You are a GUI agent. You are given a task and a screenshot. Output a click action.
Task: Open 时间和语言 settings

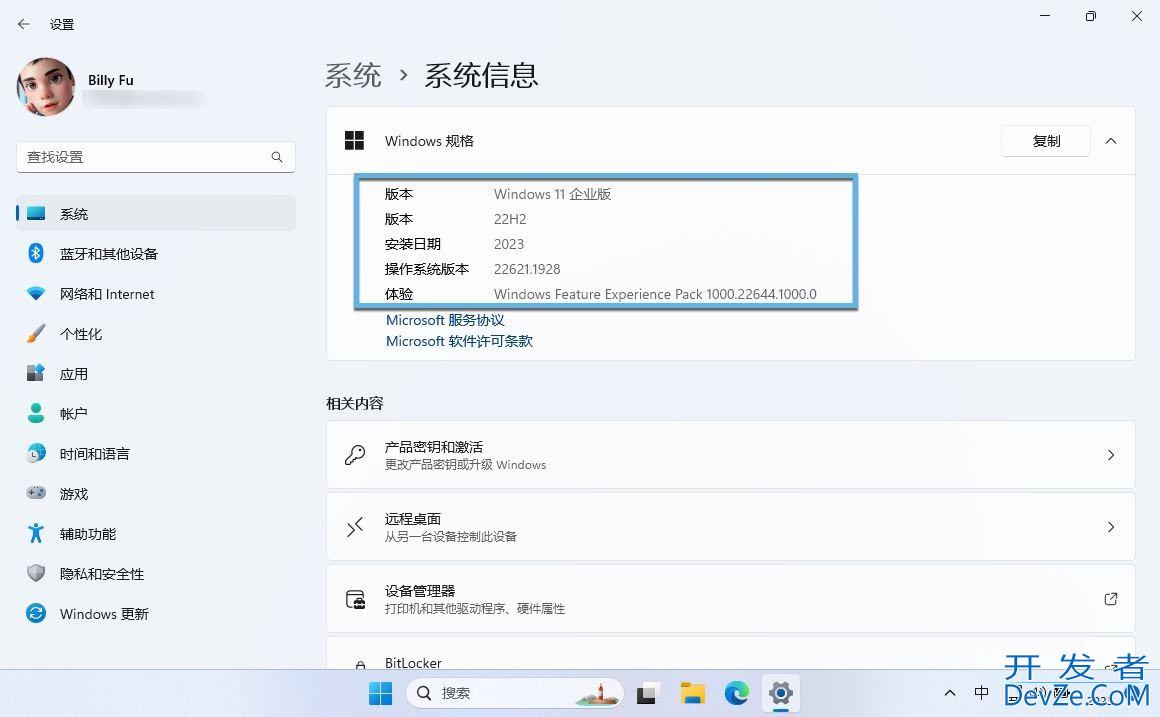coord(155,454)
